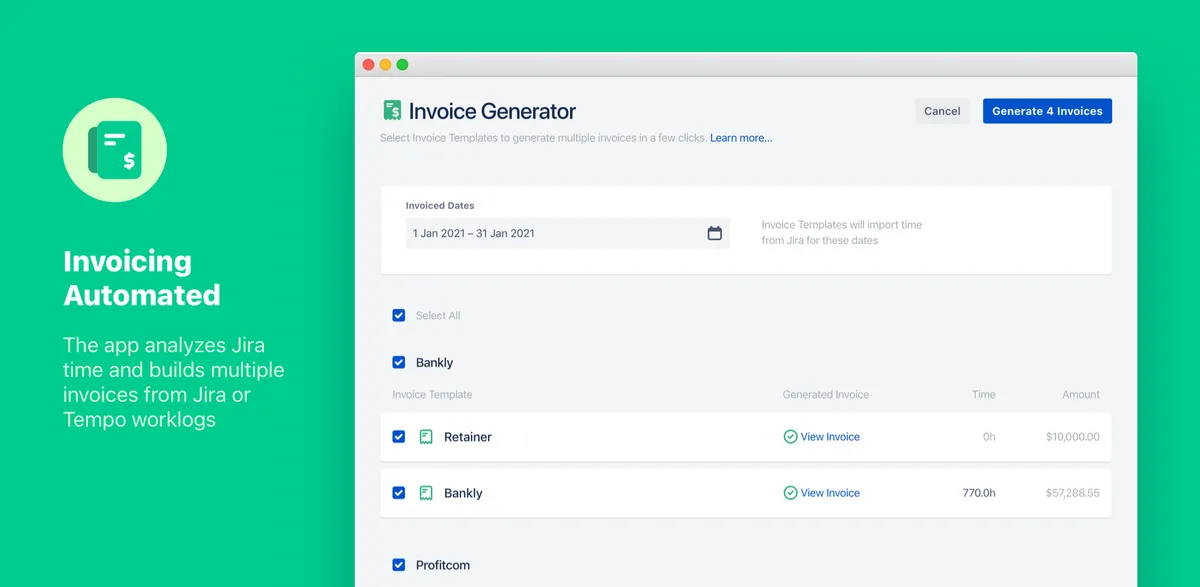Screen dimensions: 1200x587
Task: Uncheck the Bankly template row checkbox
Action: coord(399,493)
